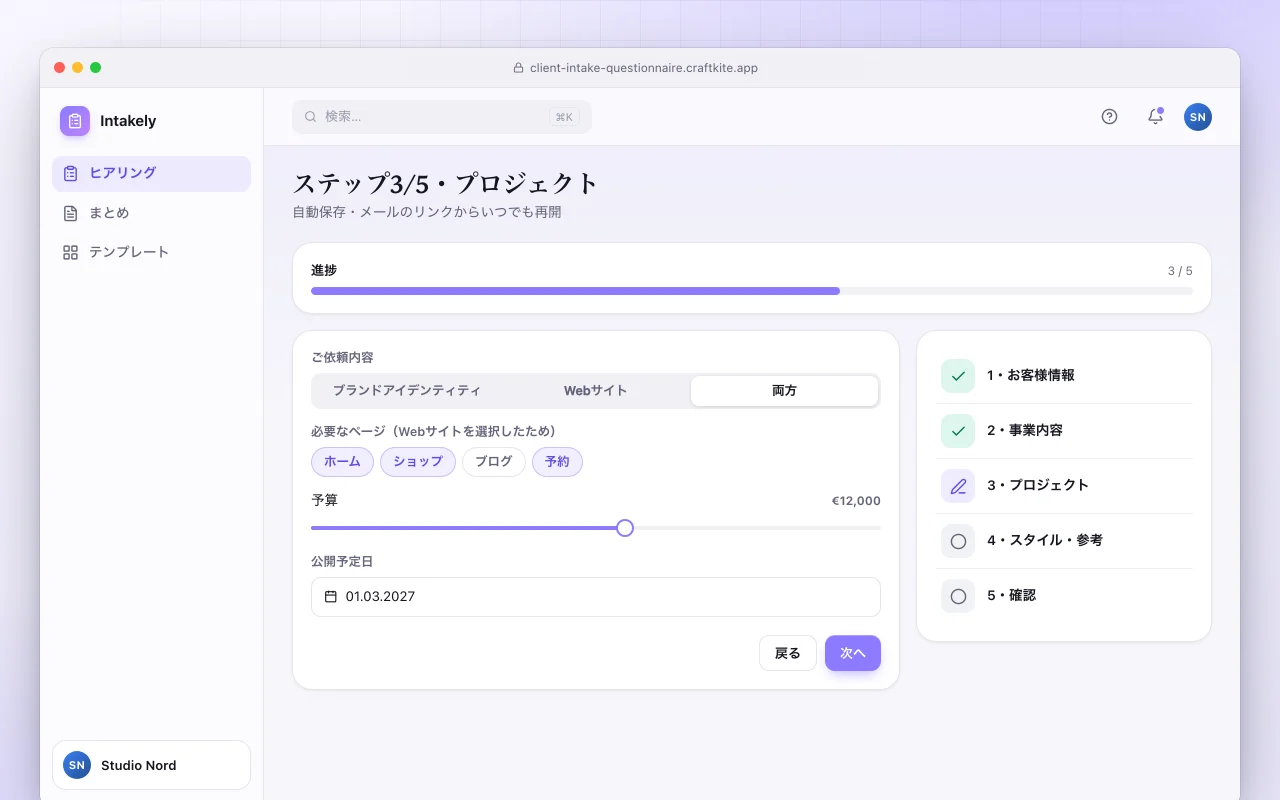
Task: Go to step 4・スタイル・参考
Action: point(1064,541)
